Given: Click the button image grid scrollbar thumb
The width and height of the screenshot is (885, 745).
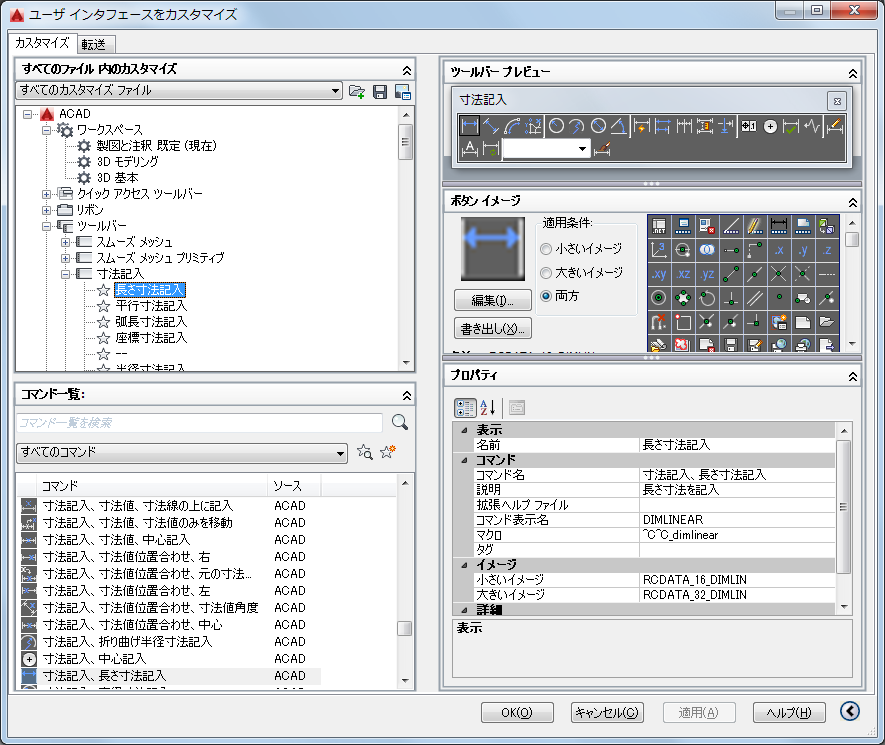Looking at the screenshot, I should 852,239.
